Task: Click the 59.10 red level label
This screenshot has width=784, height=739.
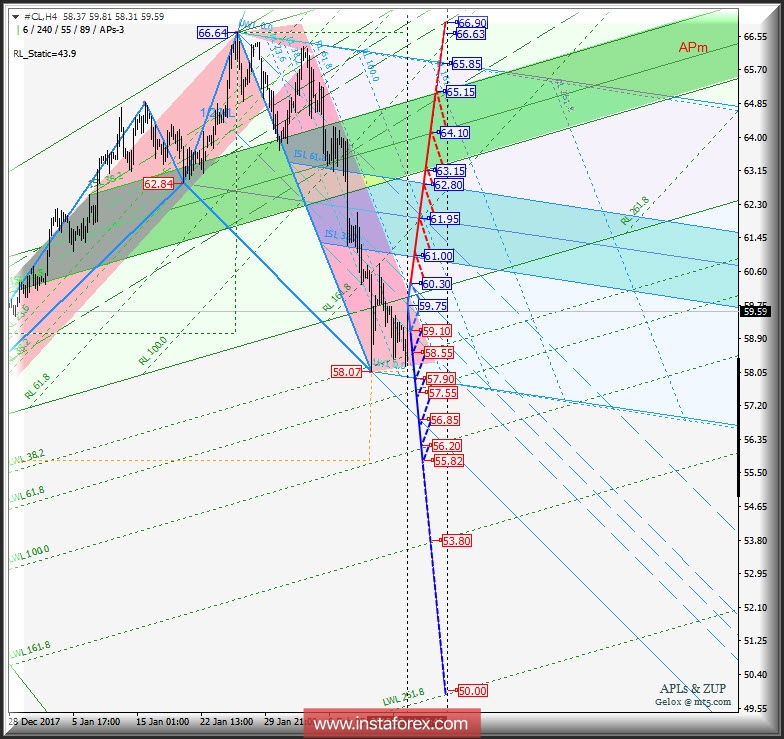Action: coord(436,330)
